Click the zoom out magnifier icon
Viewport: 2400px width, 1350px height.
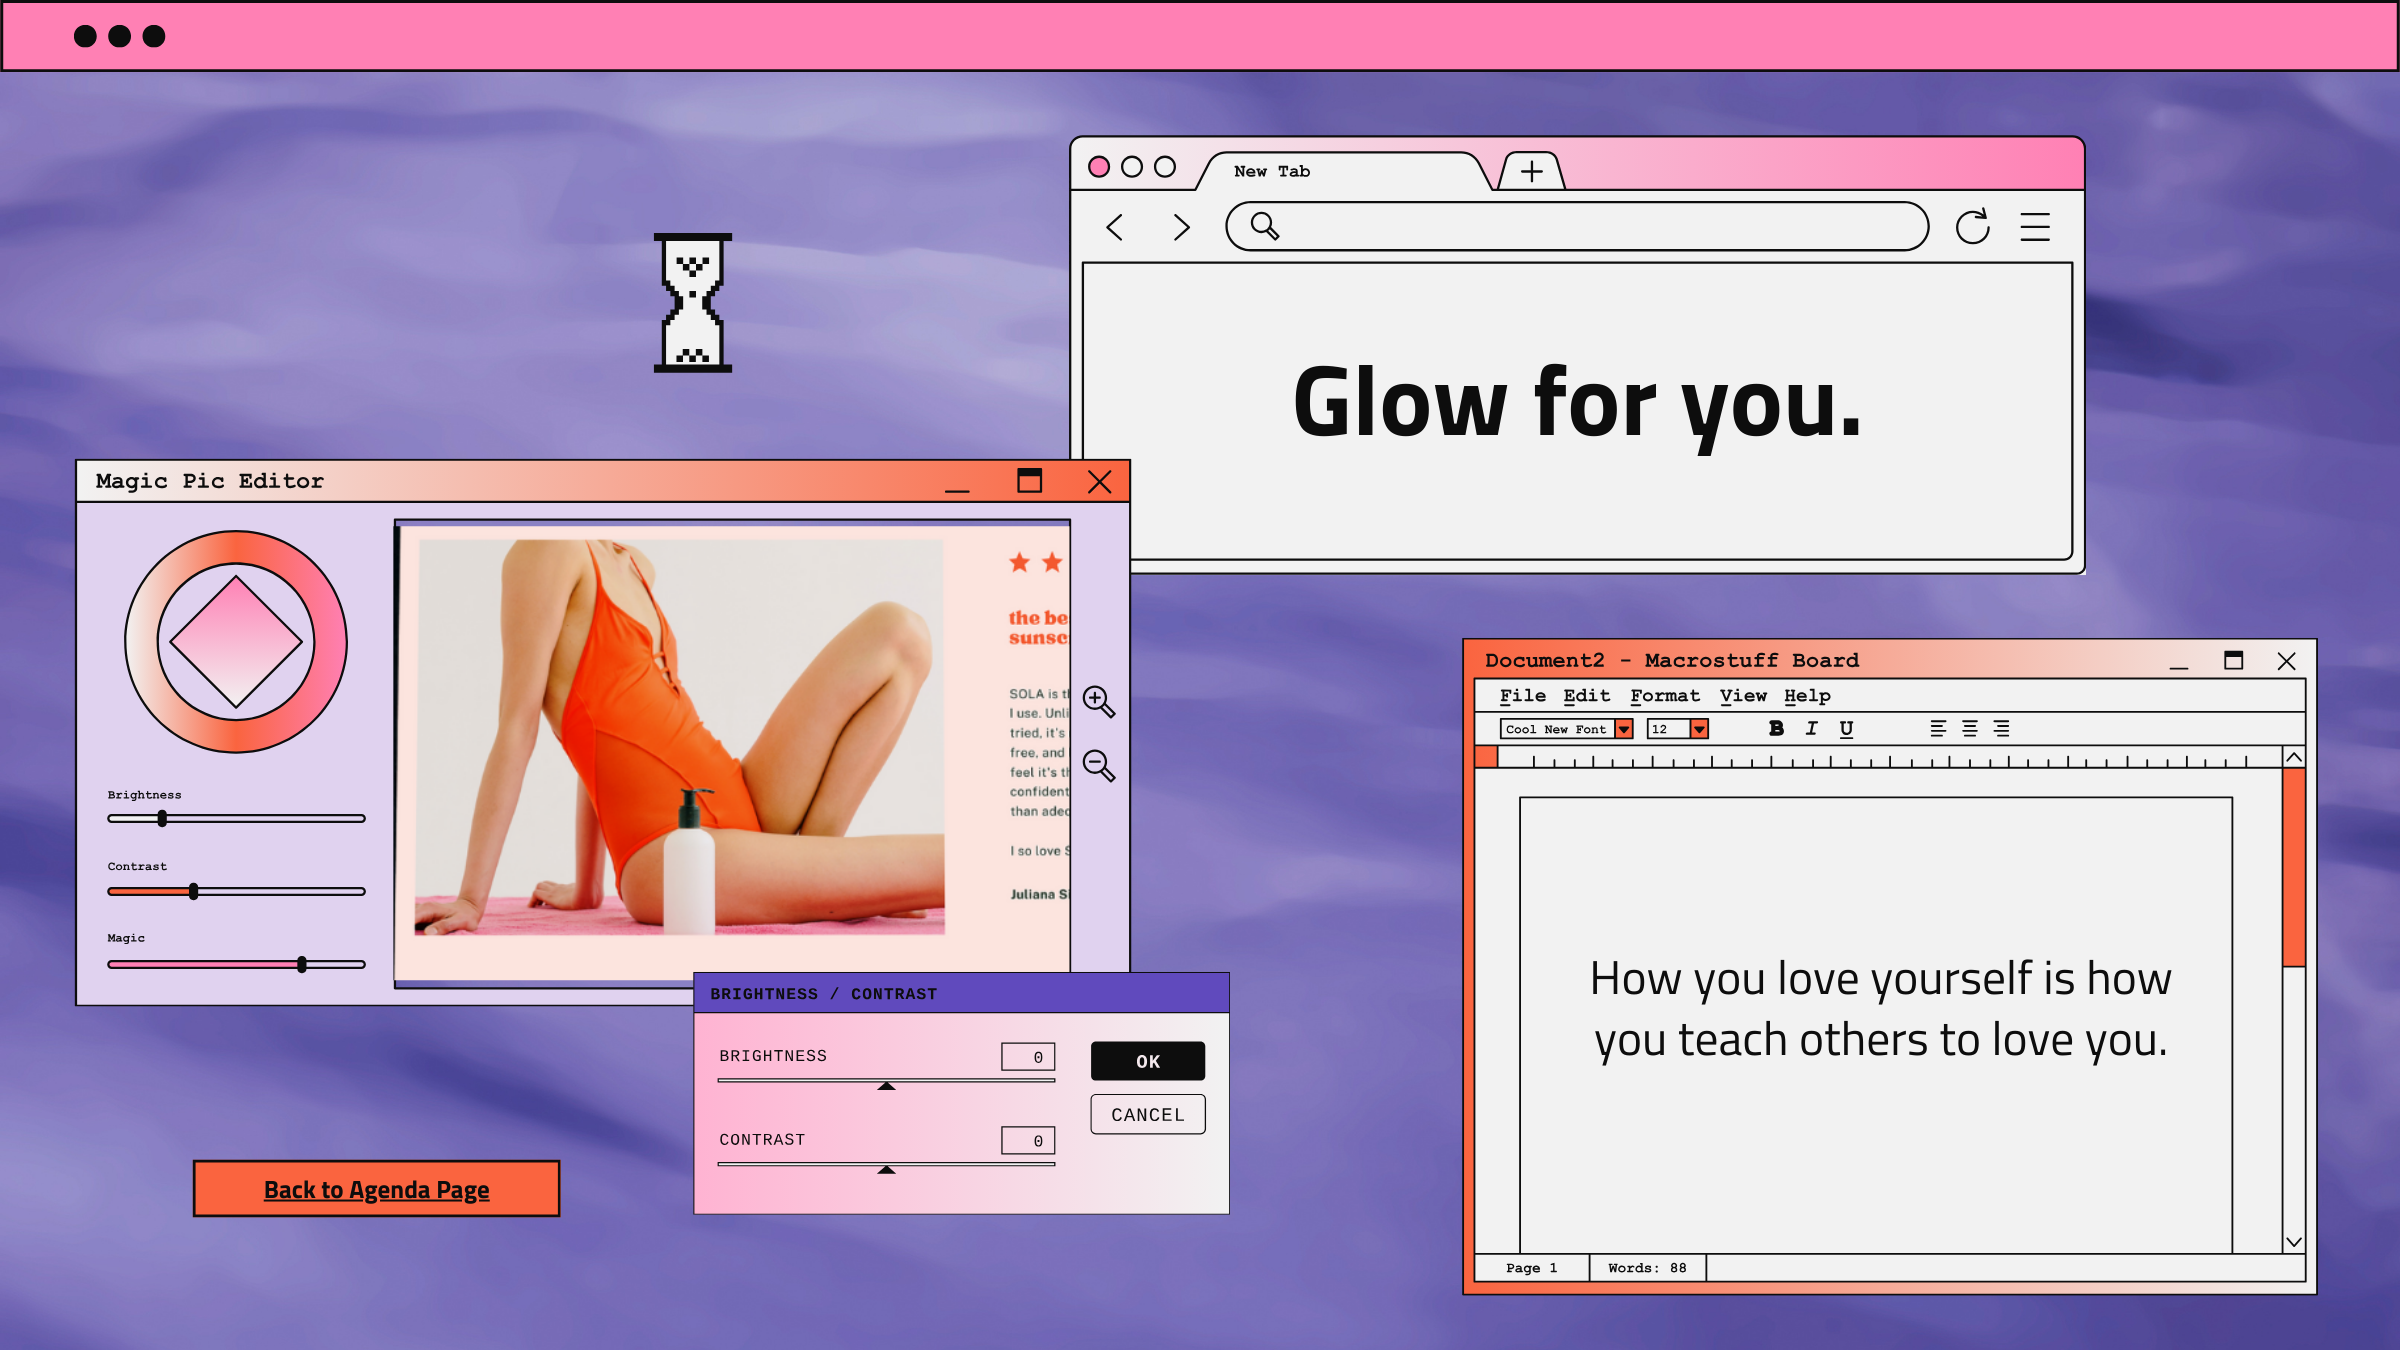[x=1098, y=766]
